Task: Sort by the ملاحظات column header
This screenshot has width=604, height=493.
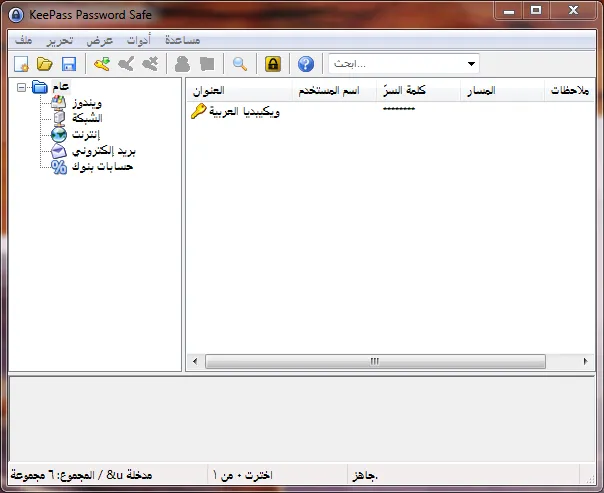Action: (x=570, y=91)
